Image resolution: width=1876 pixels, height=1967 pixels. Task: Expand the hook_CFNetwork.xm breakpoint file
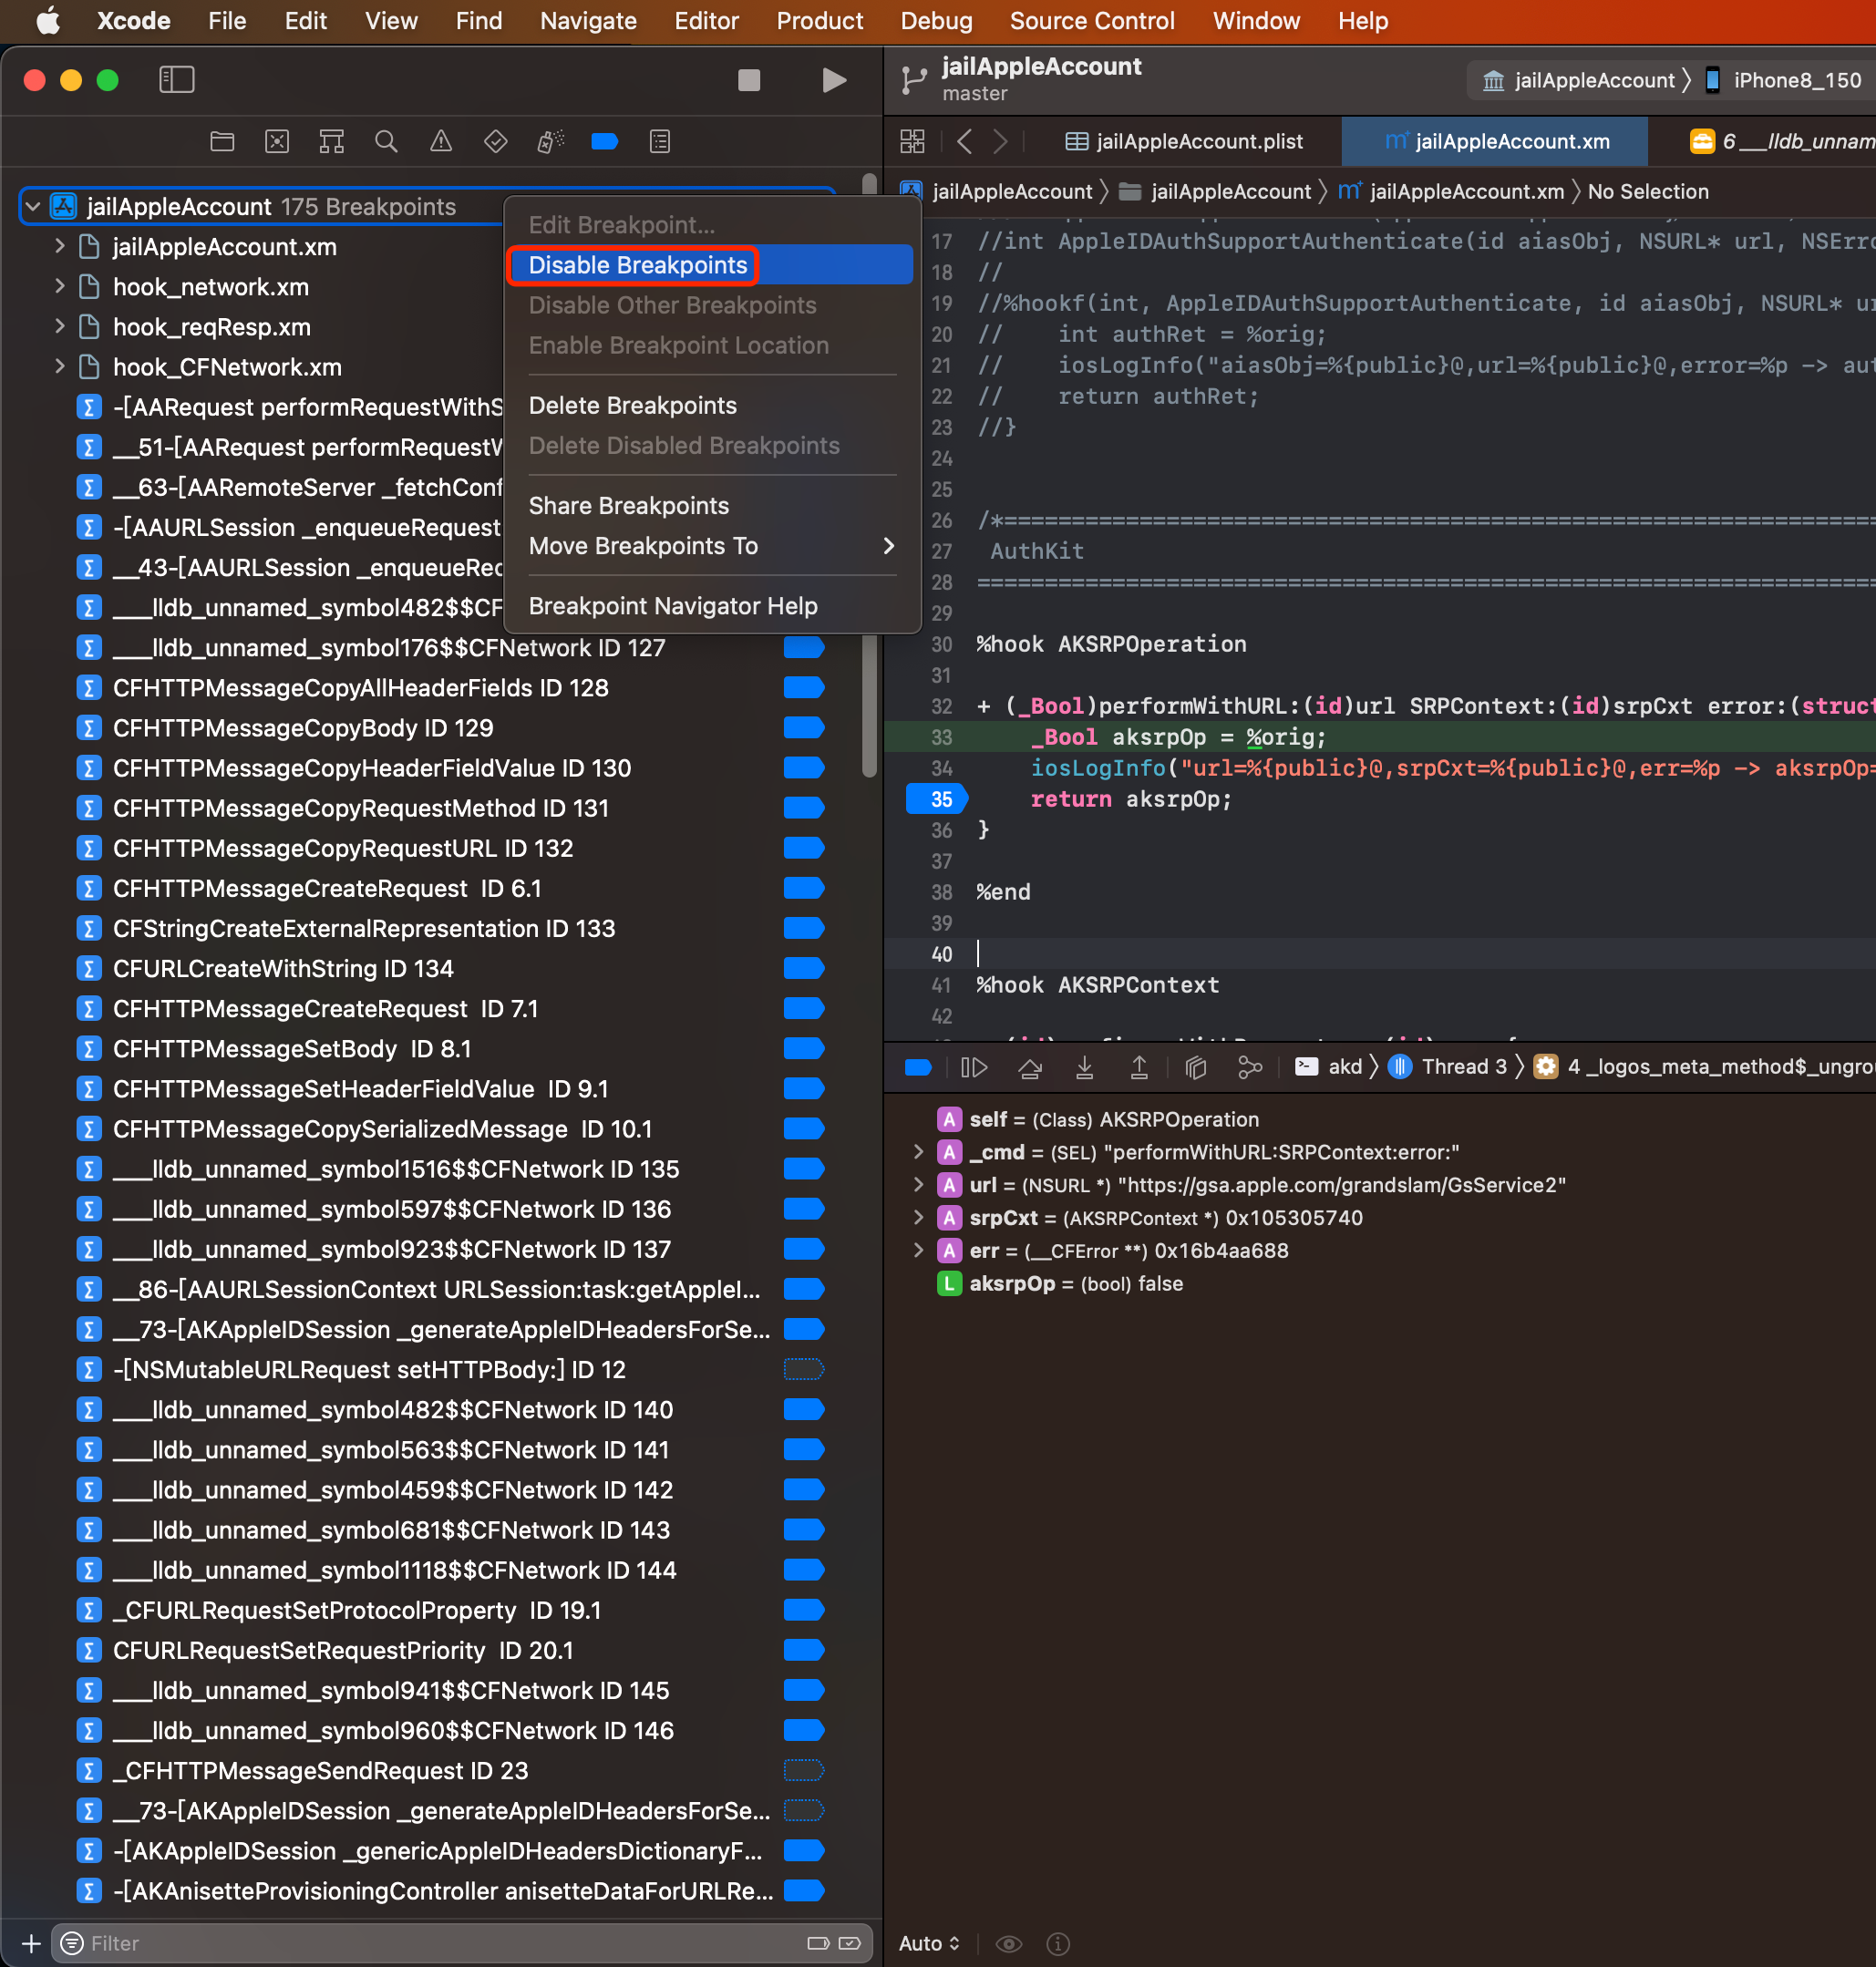coord(60,366)
